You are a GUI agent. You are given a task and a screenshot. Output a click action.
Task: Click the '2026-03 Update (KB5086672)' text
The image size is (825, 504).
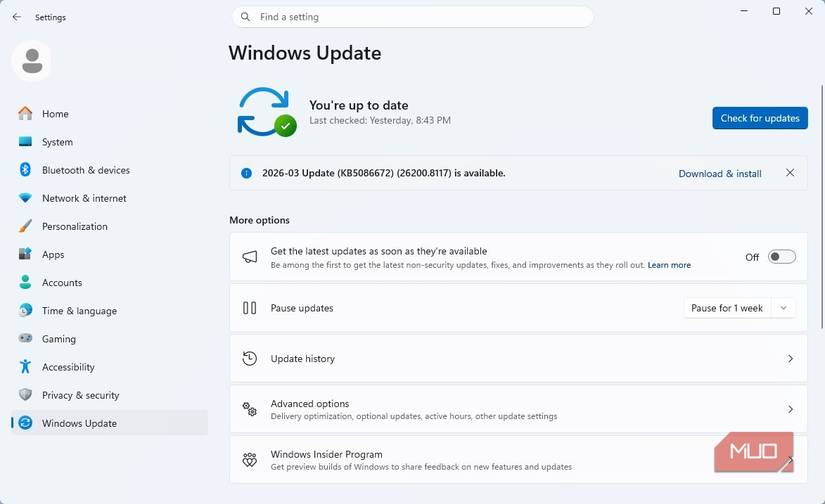coord(384,173)
